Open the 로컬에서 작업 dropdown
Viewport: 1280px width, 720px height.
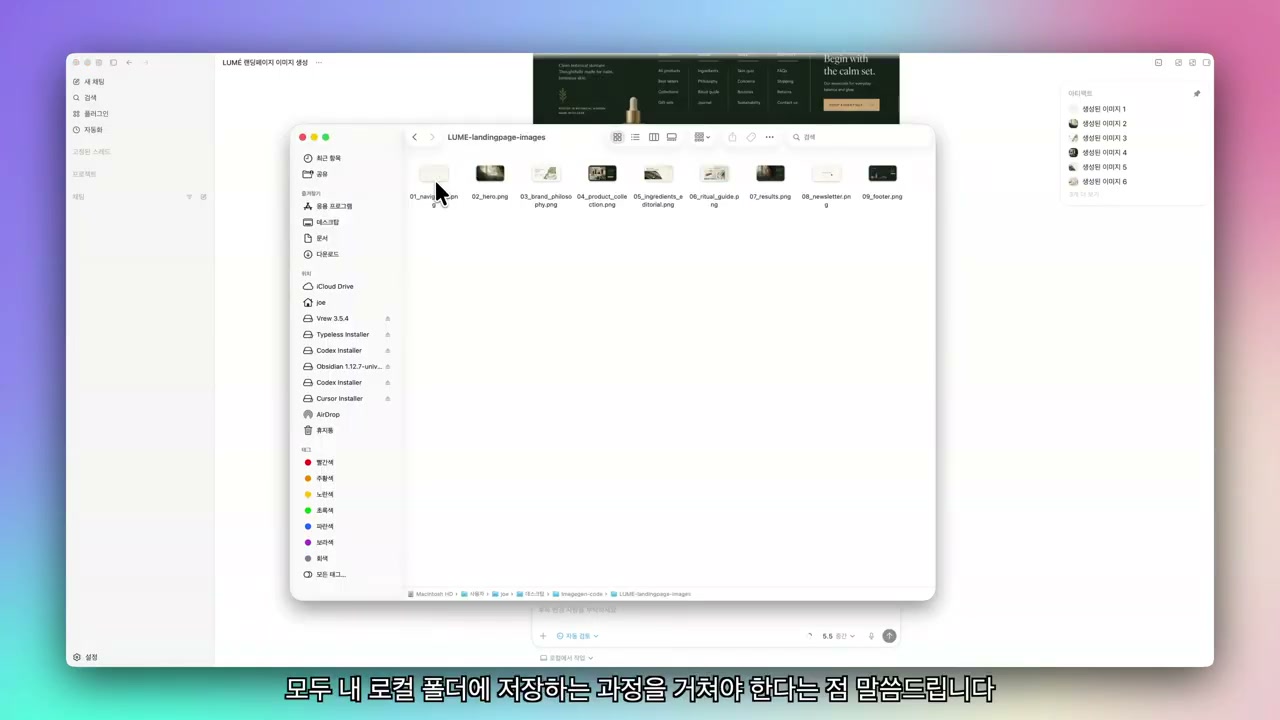(566, 658)
